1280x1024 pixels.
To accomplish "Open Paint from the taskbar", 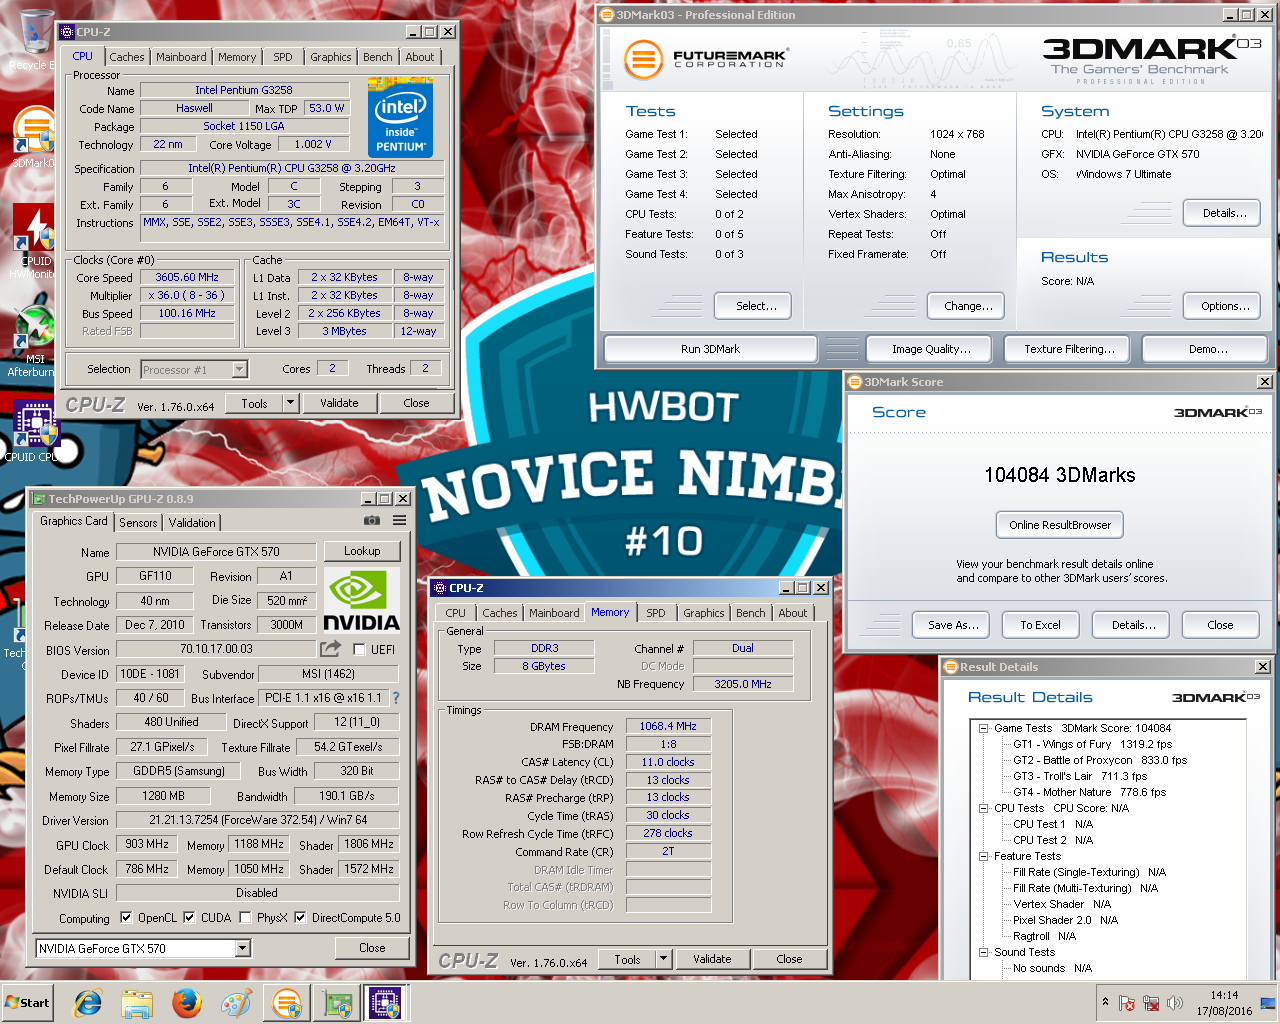I will 236,1003.
